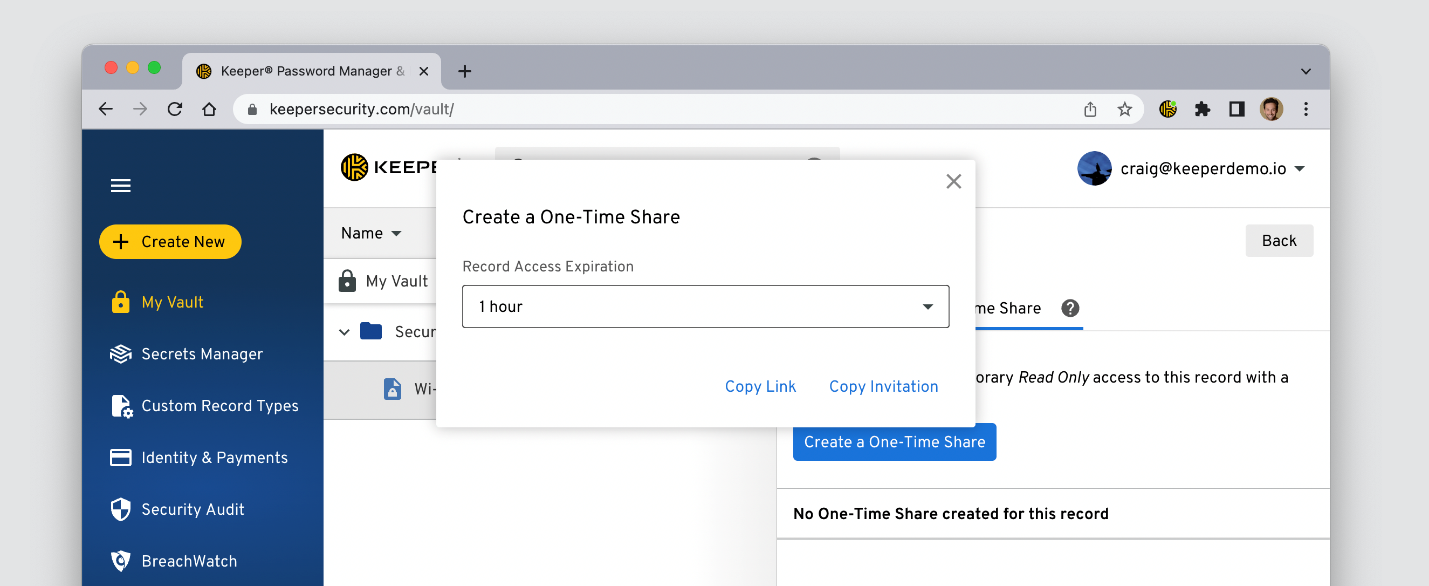
Task: Open Secrets Manager in sidebar
Action: click(x=201, y=354)
